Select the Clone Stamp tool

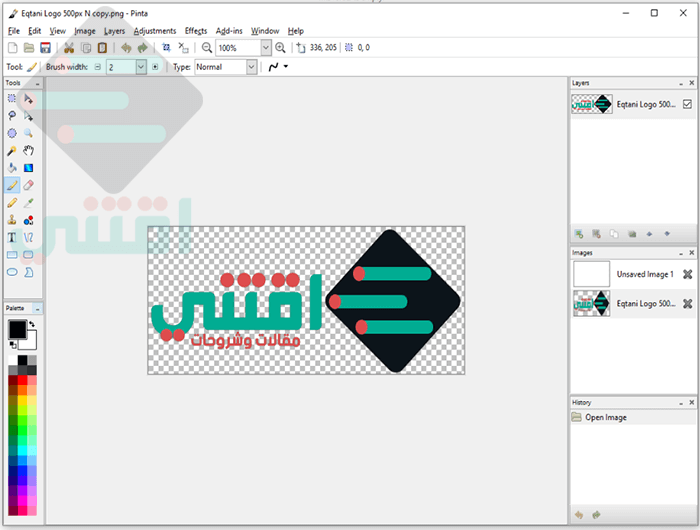click(12, 220)
